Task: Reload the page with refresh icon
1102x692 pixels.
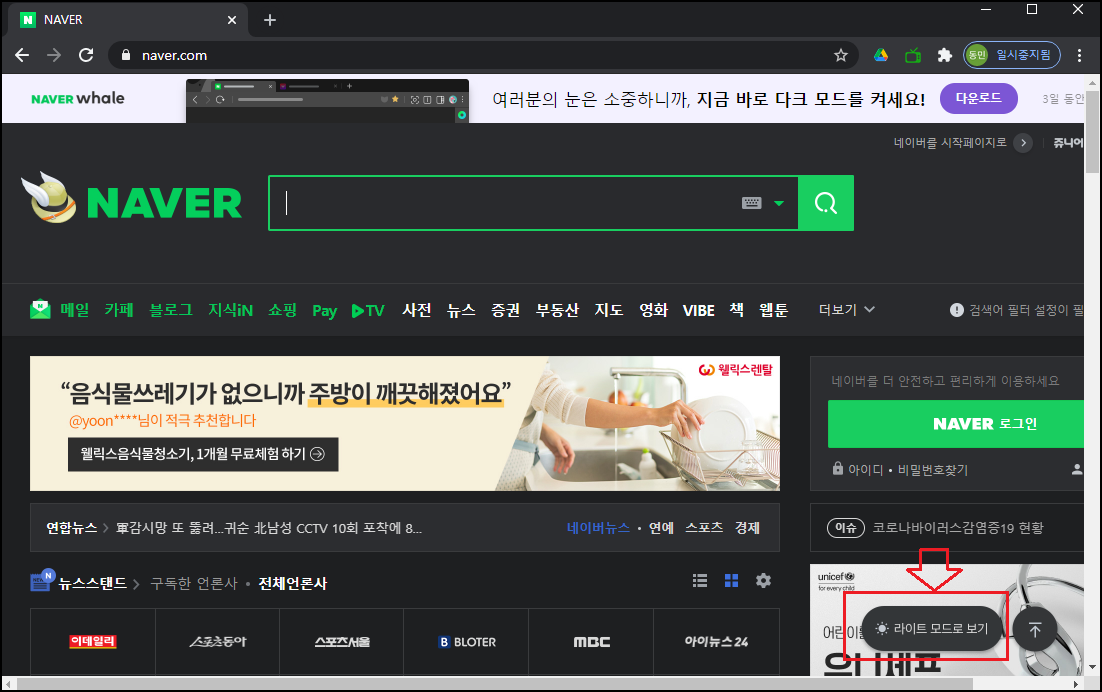Action: [86, 55]
